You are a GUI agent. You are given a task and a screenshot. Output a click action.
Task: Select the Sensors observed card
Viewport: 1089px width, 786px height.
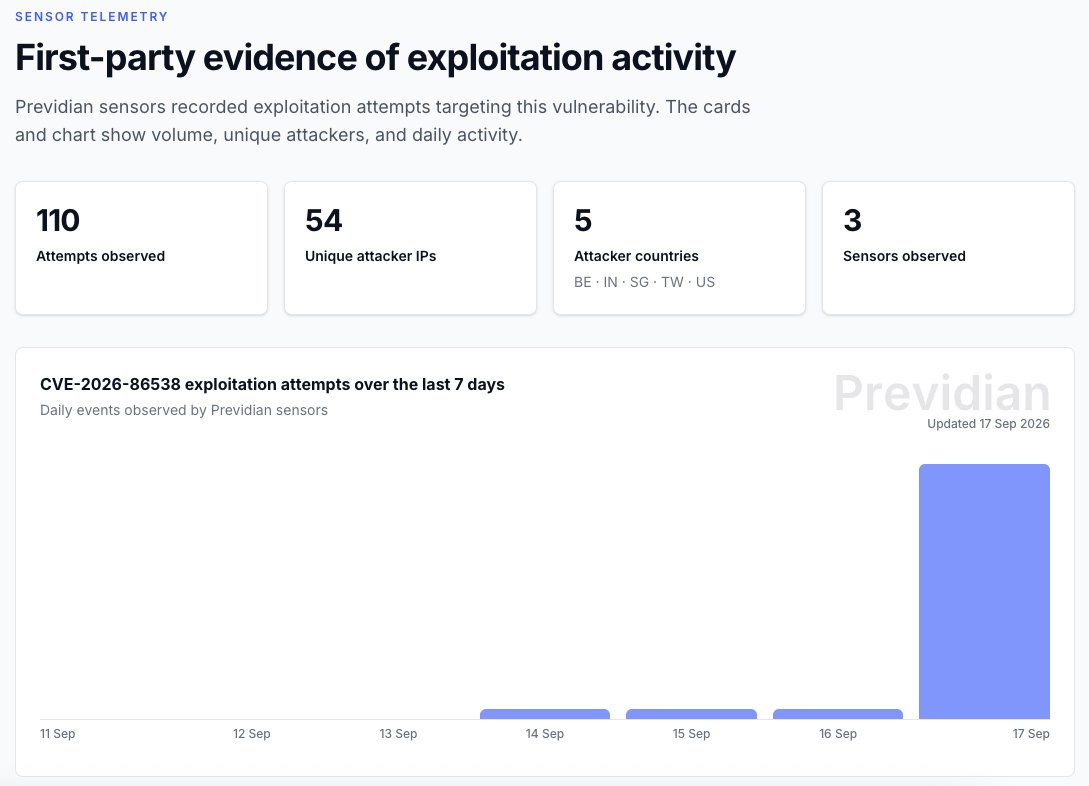click(948, 248)
